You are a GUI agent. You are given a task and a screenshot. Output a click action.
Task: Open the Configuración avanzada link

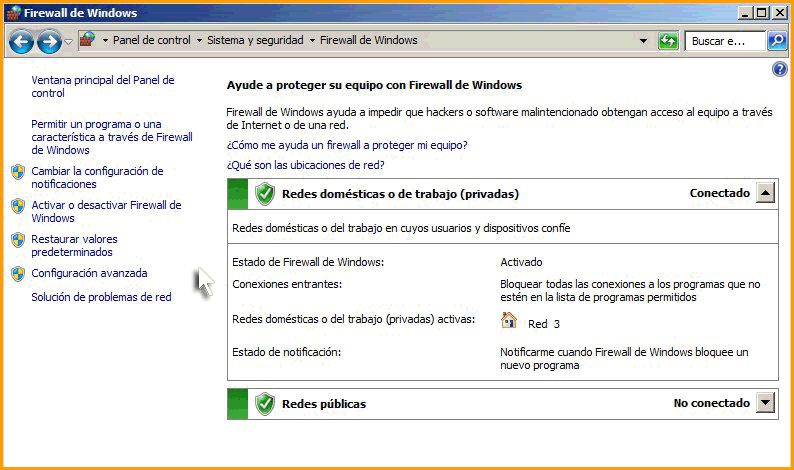(x=89, y=273)
